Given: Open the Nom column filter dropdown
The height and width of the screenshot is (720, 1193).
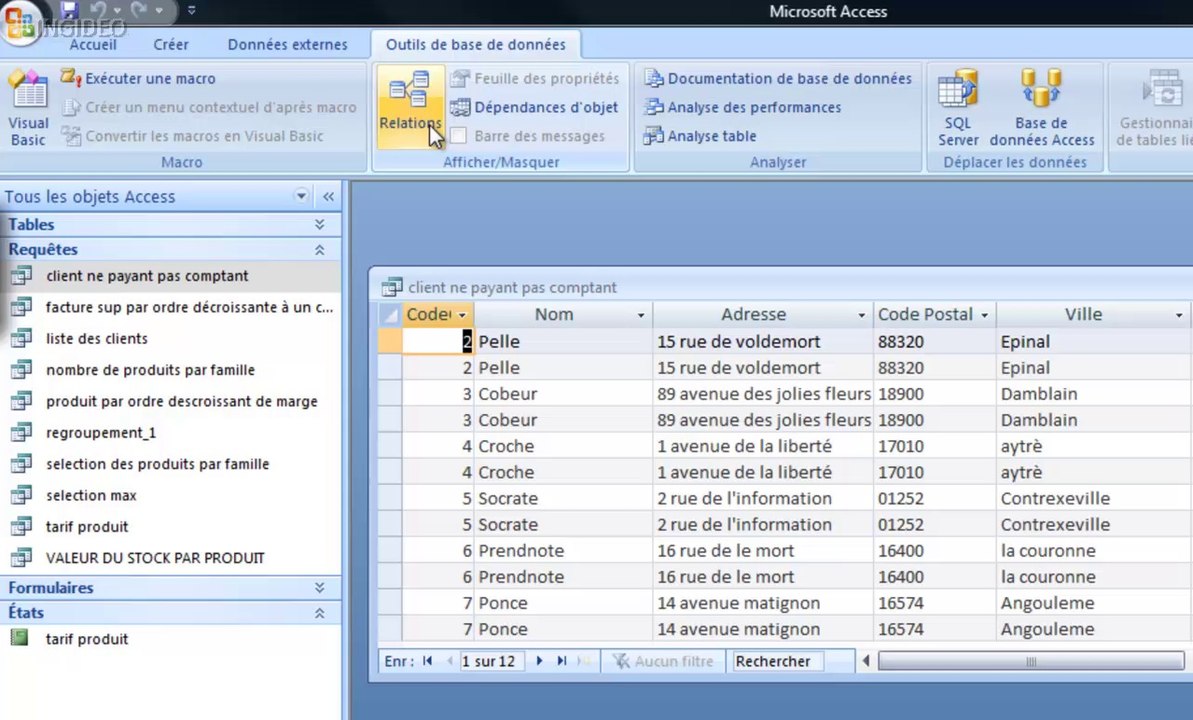Looking at the screenshot, I should 641,315.
